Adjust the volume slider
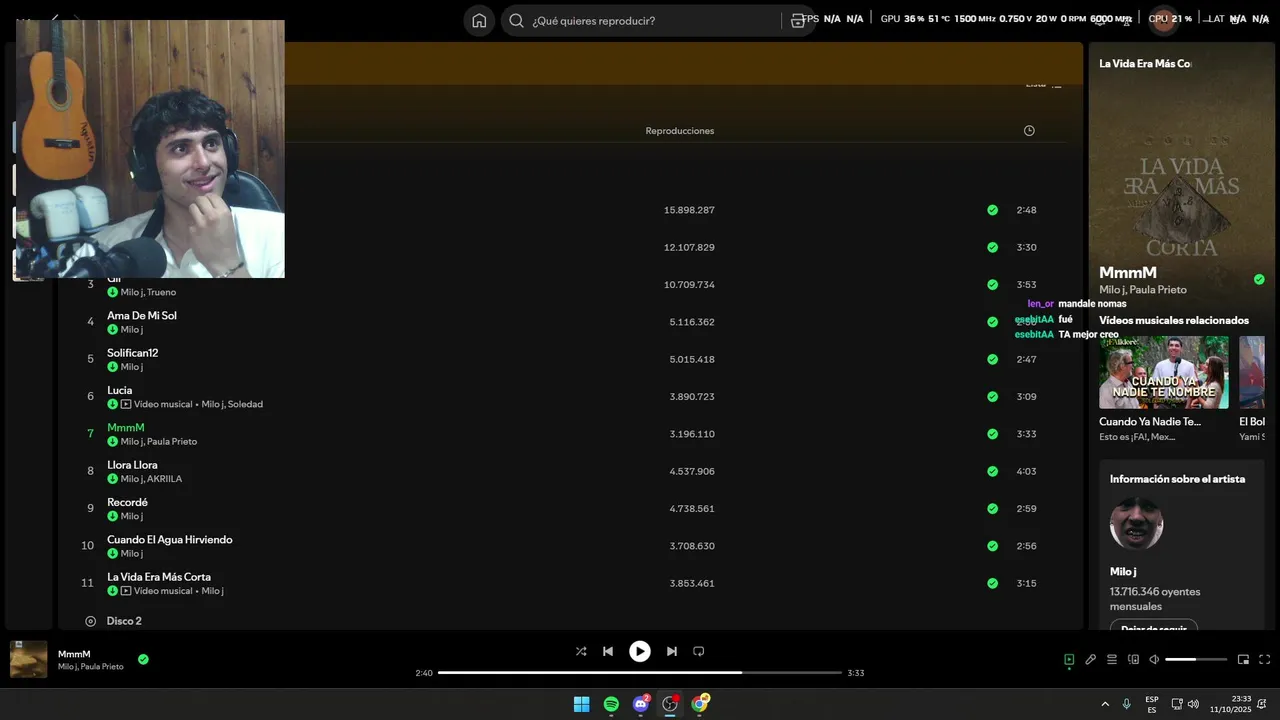 (1196, 660)
